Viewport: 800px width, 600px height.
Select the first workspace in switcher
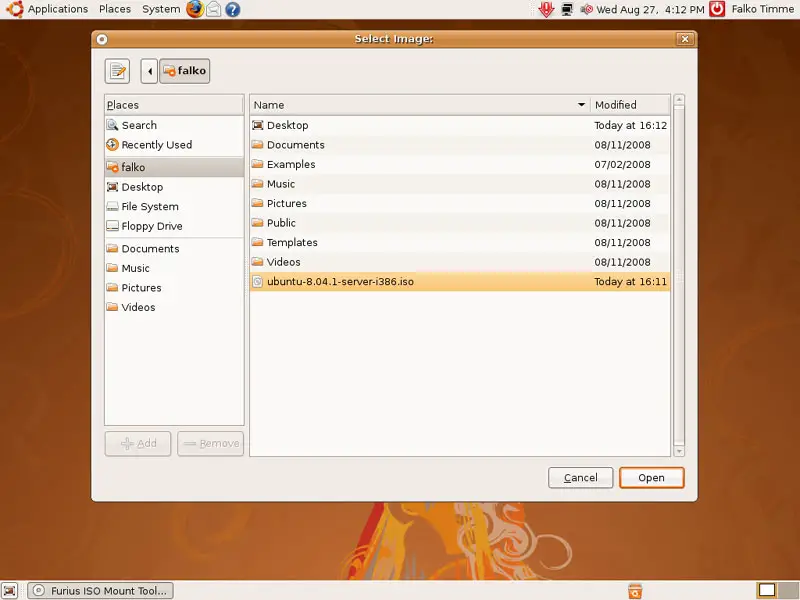click(767, 590)
